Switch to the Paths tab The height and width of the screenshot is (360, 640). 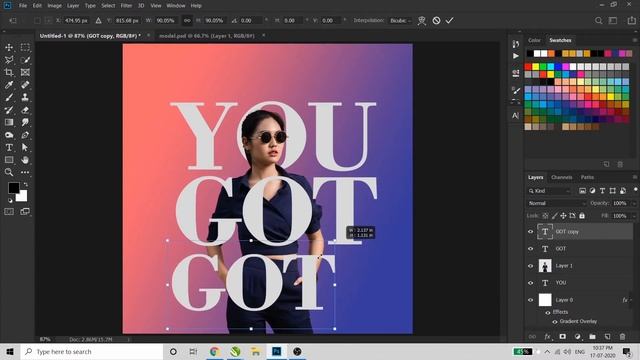(587, 177)
